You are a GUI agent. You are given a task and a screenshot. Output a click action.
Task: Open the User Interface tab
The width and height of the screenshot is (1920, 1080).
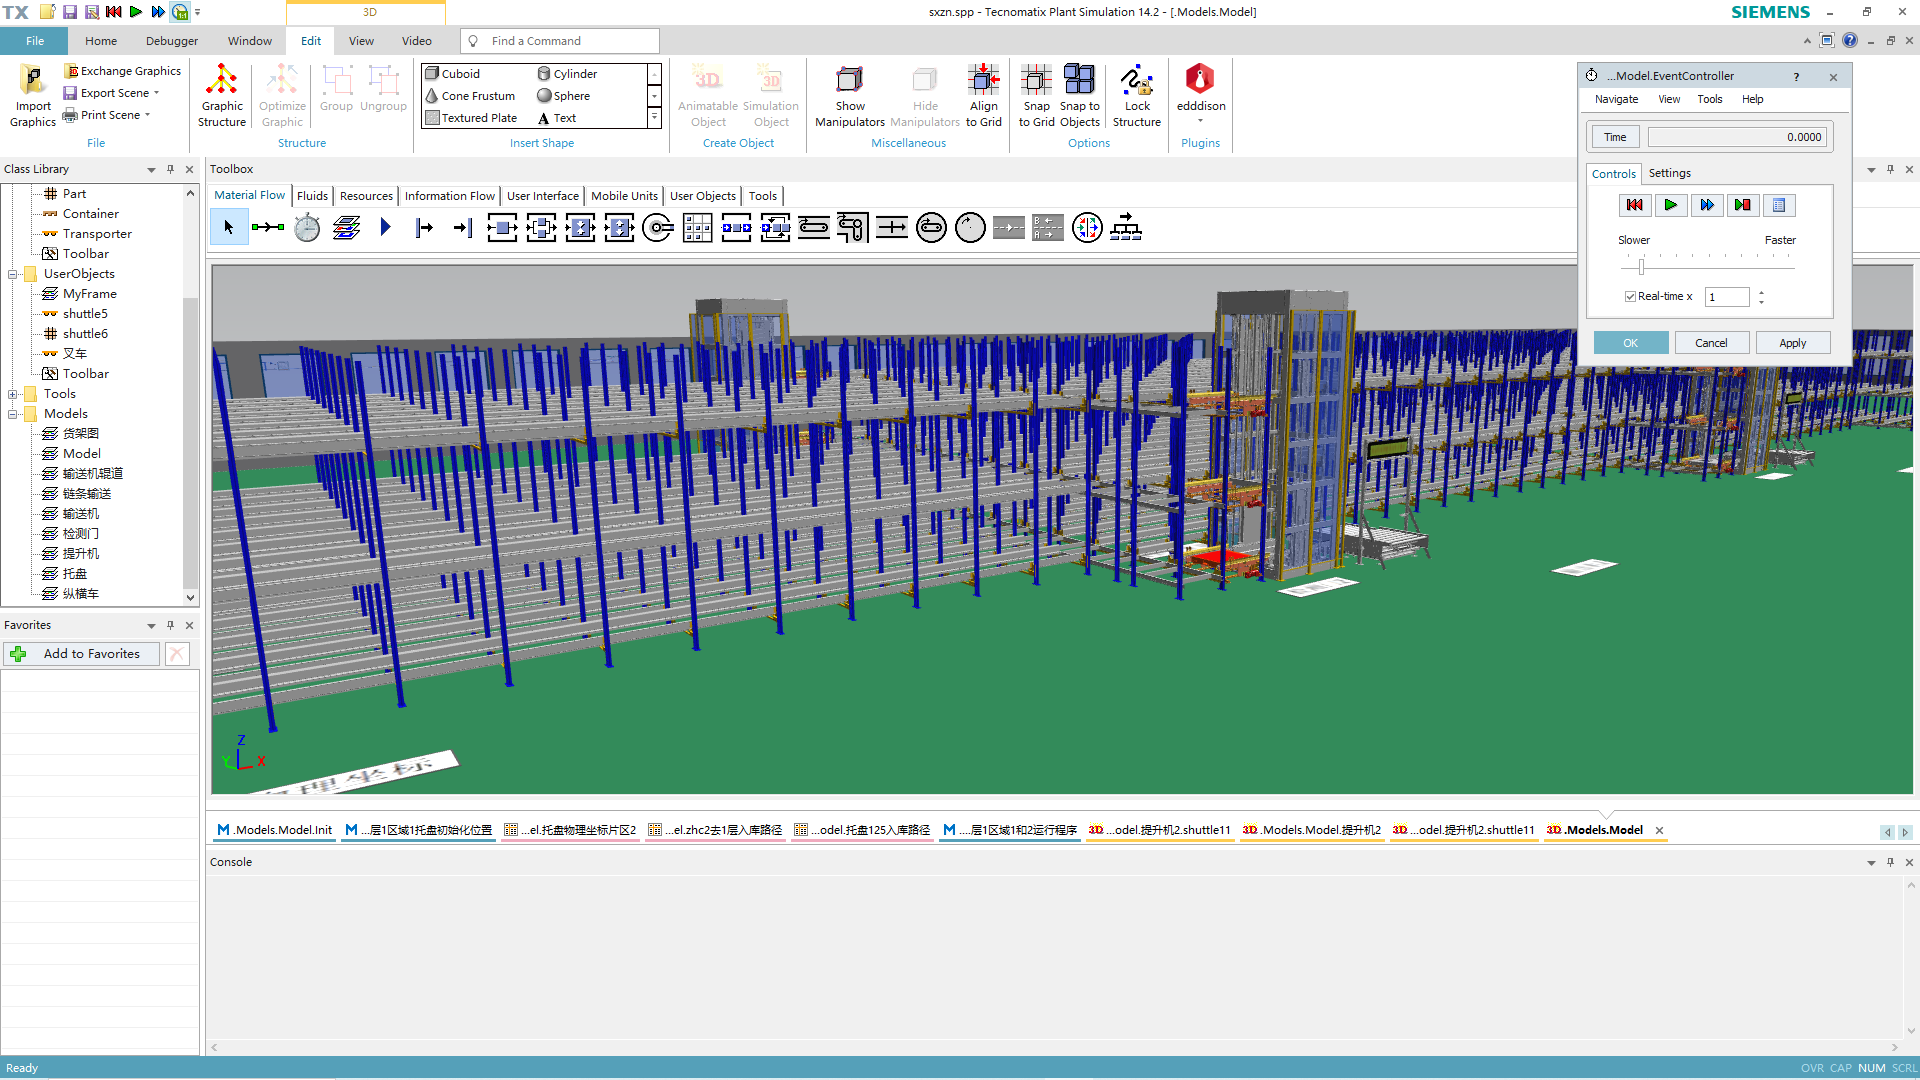[x=542, y=195]
